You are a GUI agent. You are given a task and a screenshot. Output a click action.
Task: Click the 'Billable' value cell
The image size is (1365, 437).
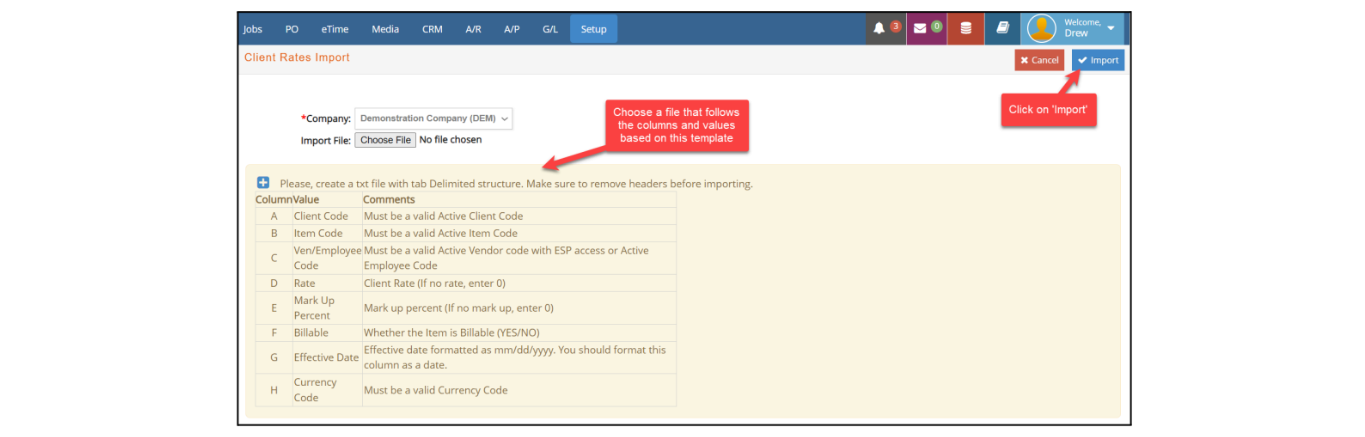327,333
